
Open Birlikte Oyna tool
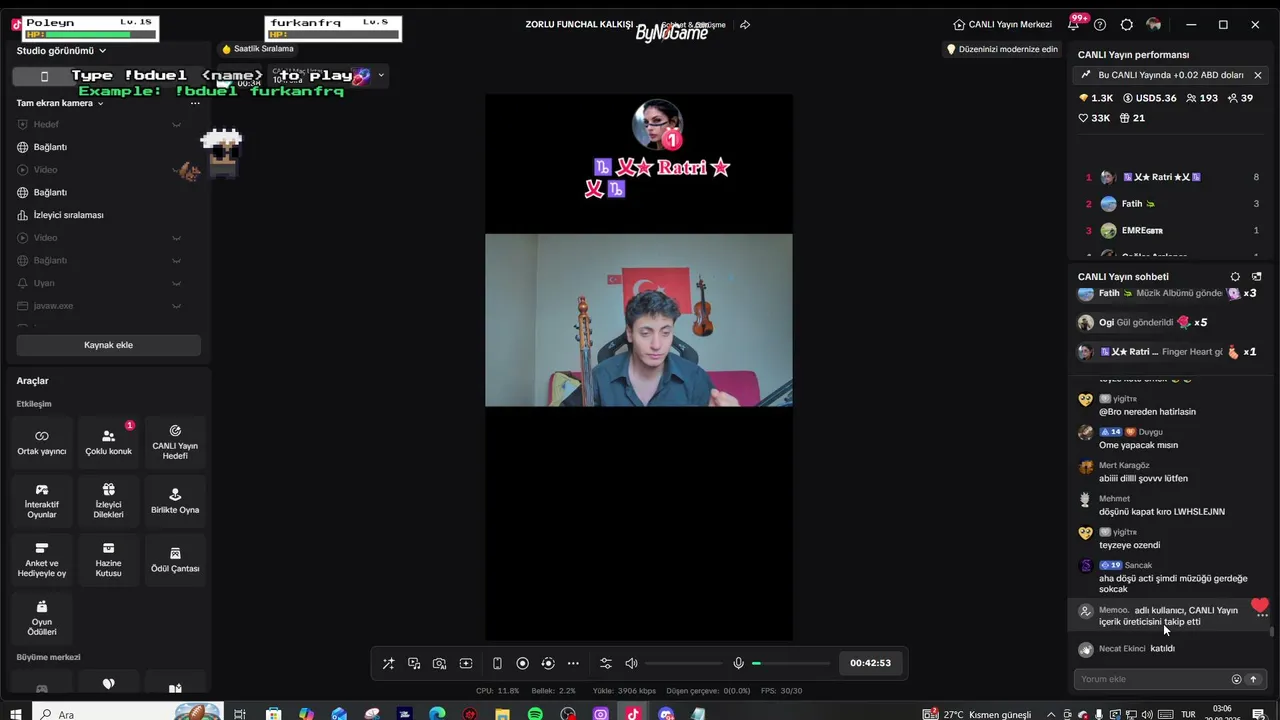(x=175, y=501)
